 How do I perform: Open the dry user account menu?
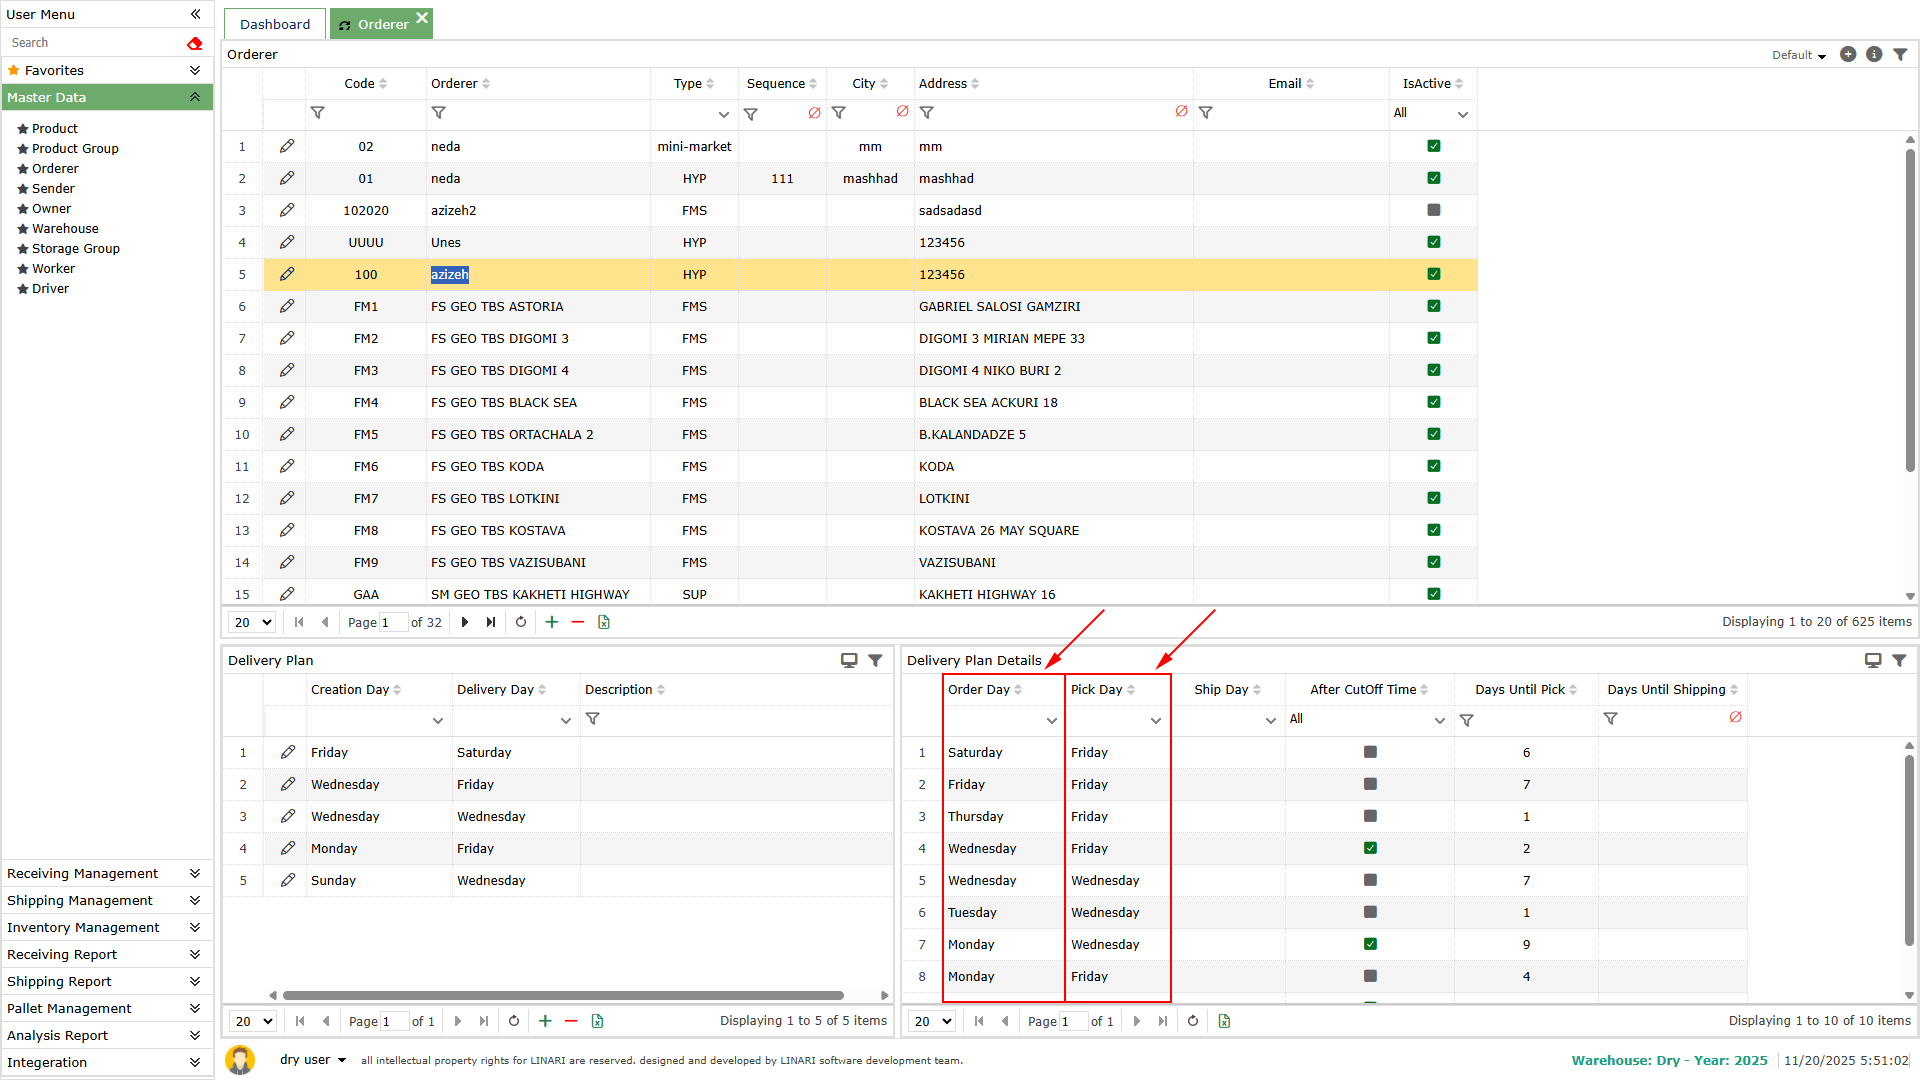click(312, 1059)
